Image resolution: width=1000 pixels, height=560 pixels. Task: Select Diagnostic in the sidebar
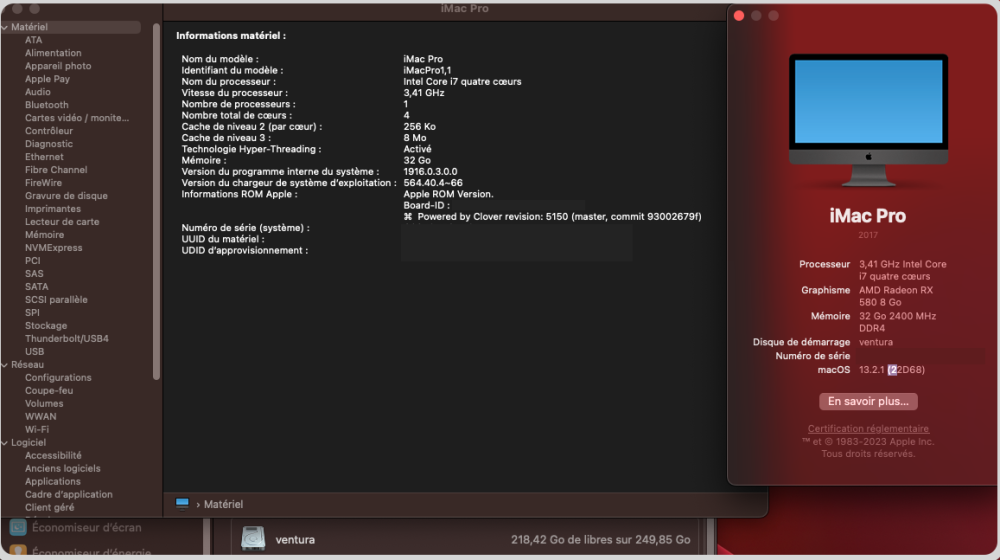(x=48, y=144)
